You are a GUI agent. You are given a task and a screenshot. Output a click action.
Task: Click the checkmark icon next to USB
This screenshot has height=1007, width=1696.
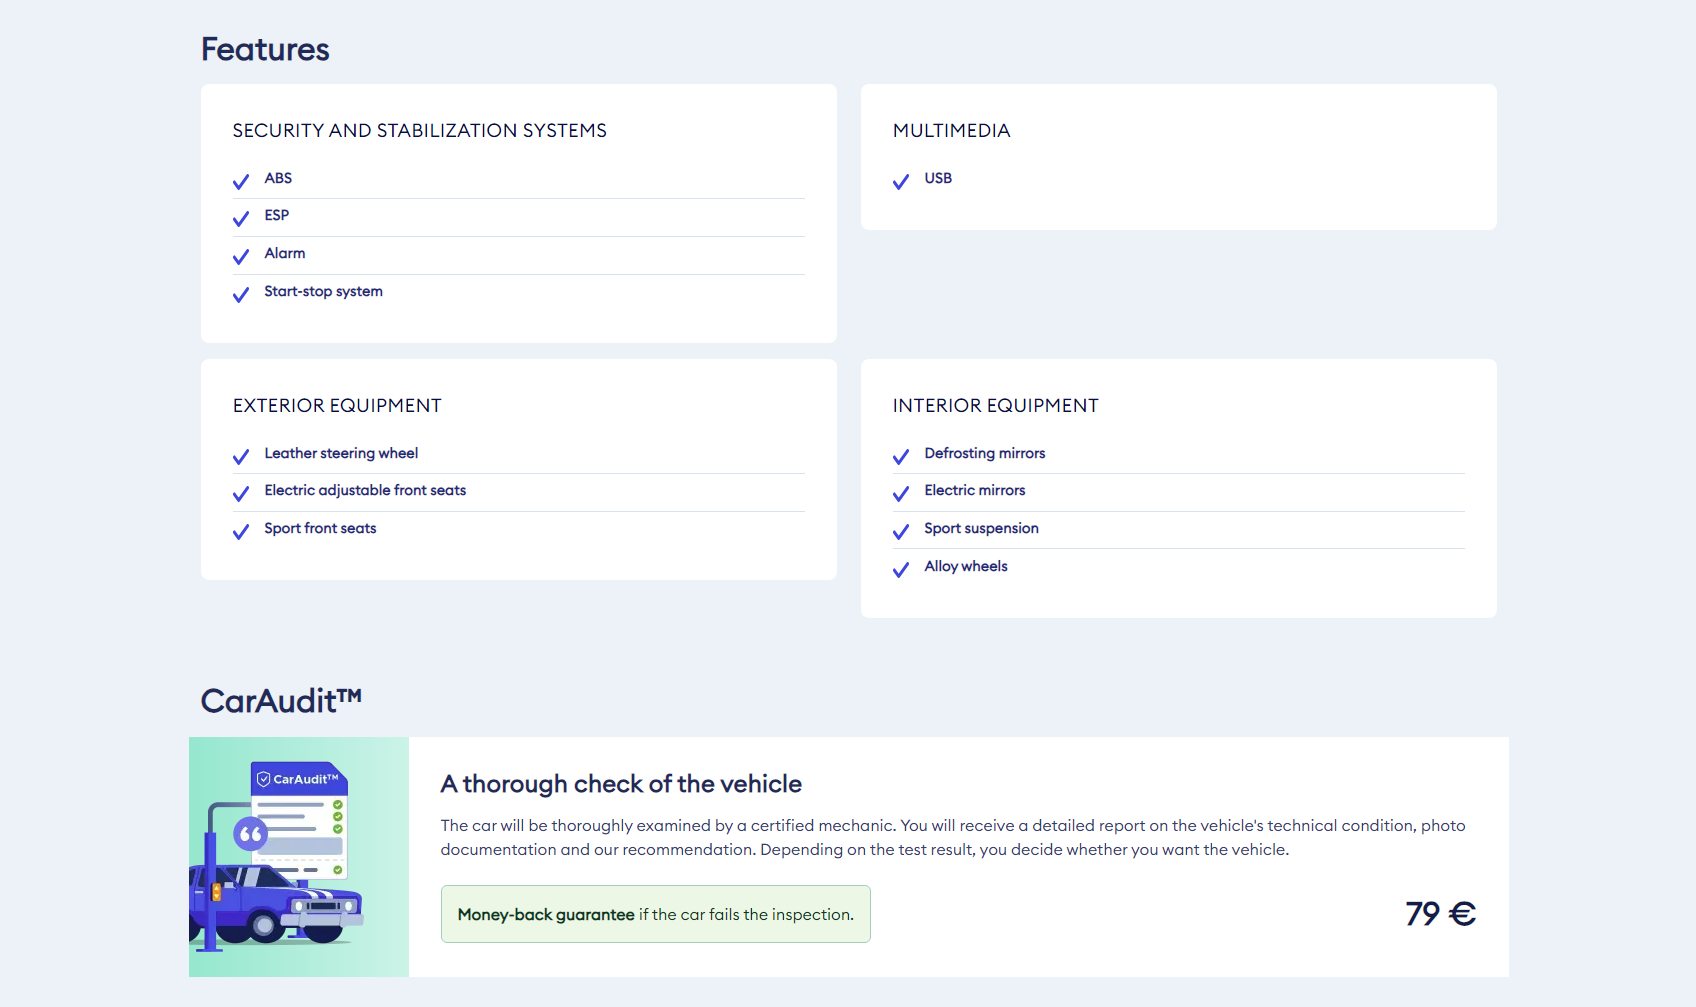901,181
